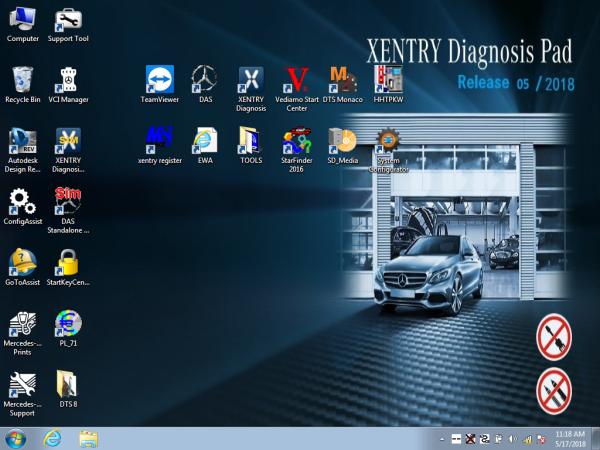Select System Configurator gear icon
Viewport: 600px width, 450px height.
[388, 150]
